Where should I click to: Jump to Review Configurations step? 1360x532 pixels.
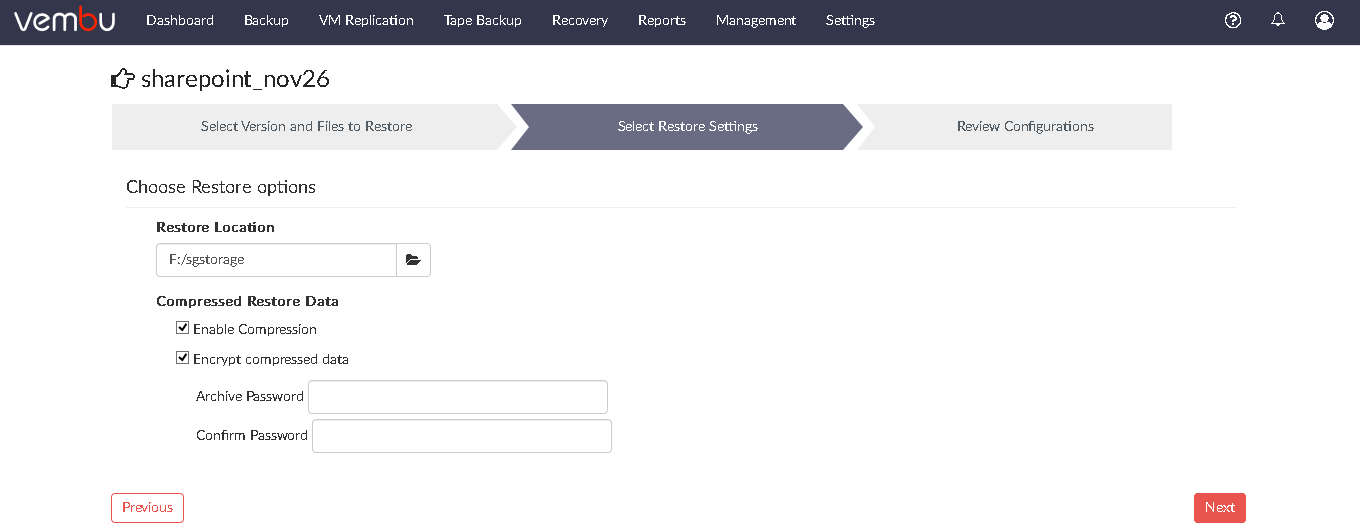(1025, 127)
